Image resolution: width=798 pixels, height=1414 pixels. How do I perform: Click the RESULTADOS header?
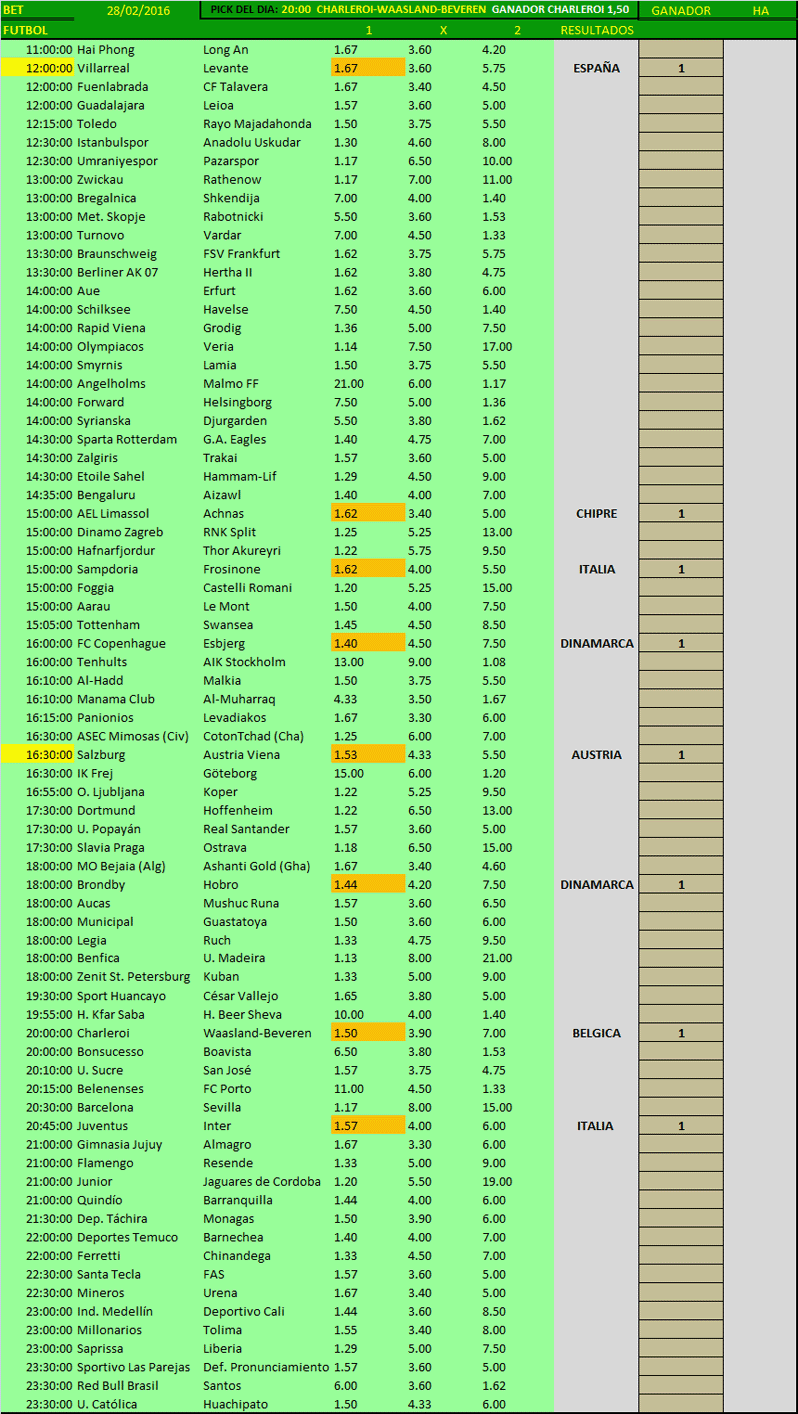[597, 30]
